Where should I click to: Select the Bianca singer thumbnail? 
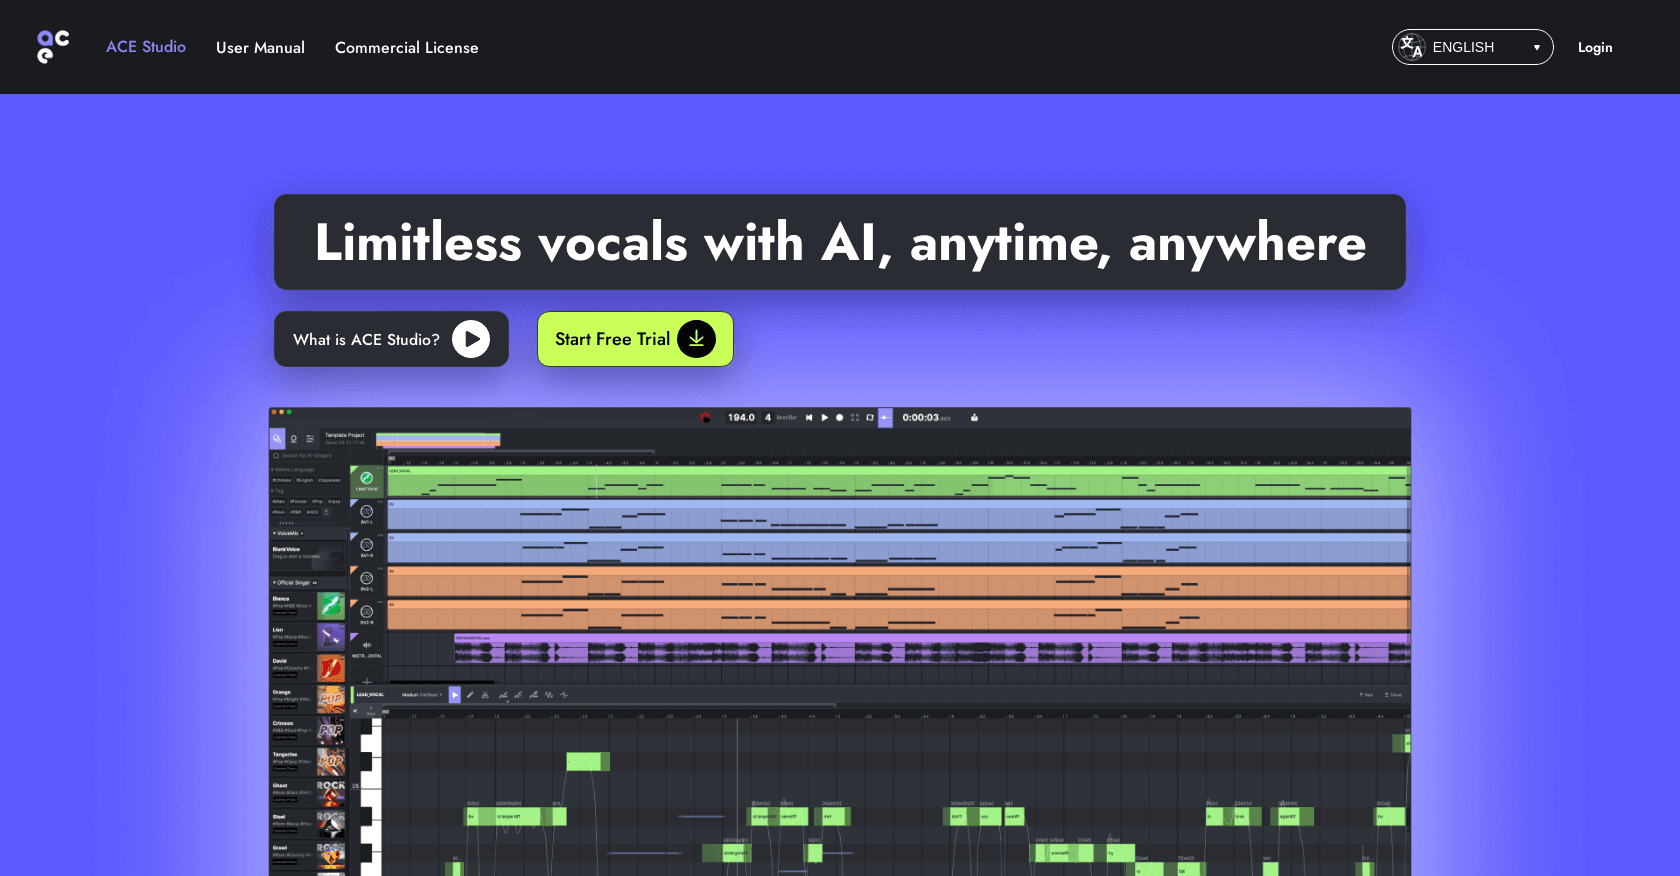(331, 605)
